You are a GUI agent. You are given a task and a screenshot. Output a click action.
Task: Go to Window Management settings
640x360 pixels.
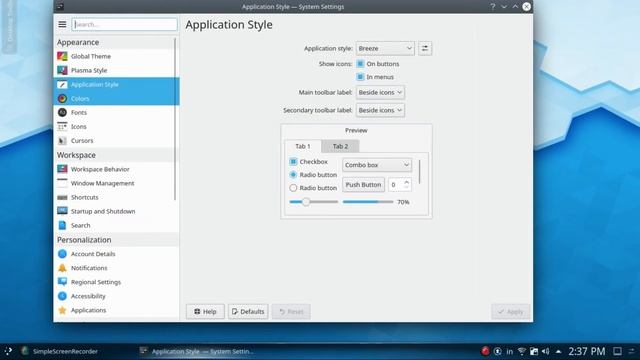(x=102, y=183)
